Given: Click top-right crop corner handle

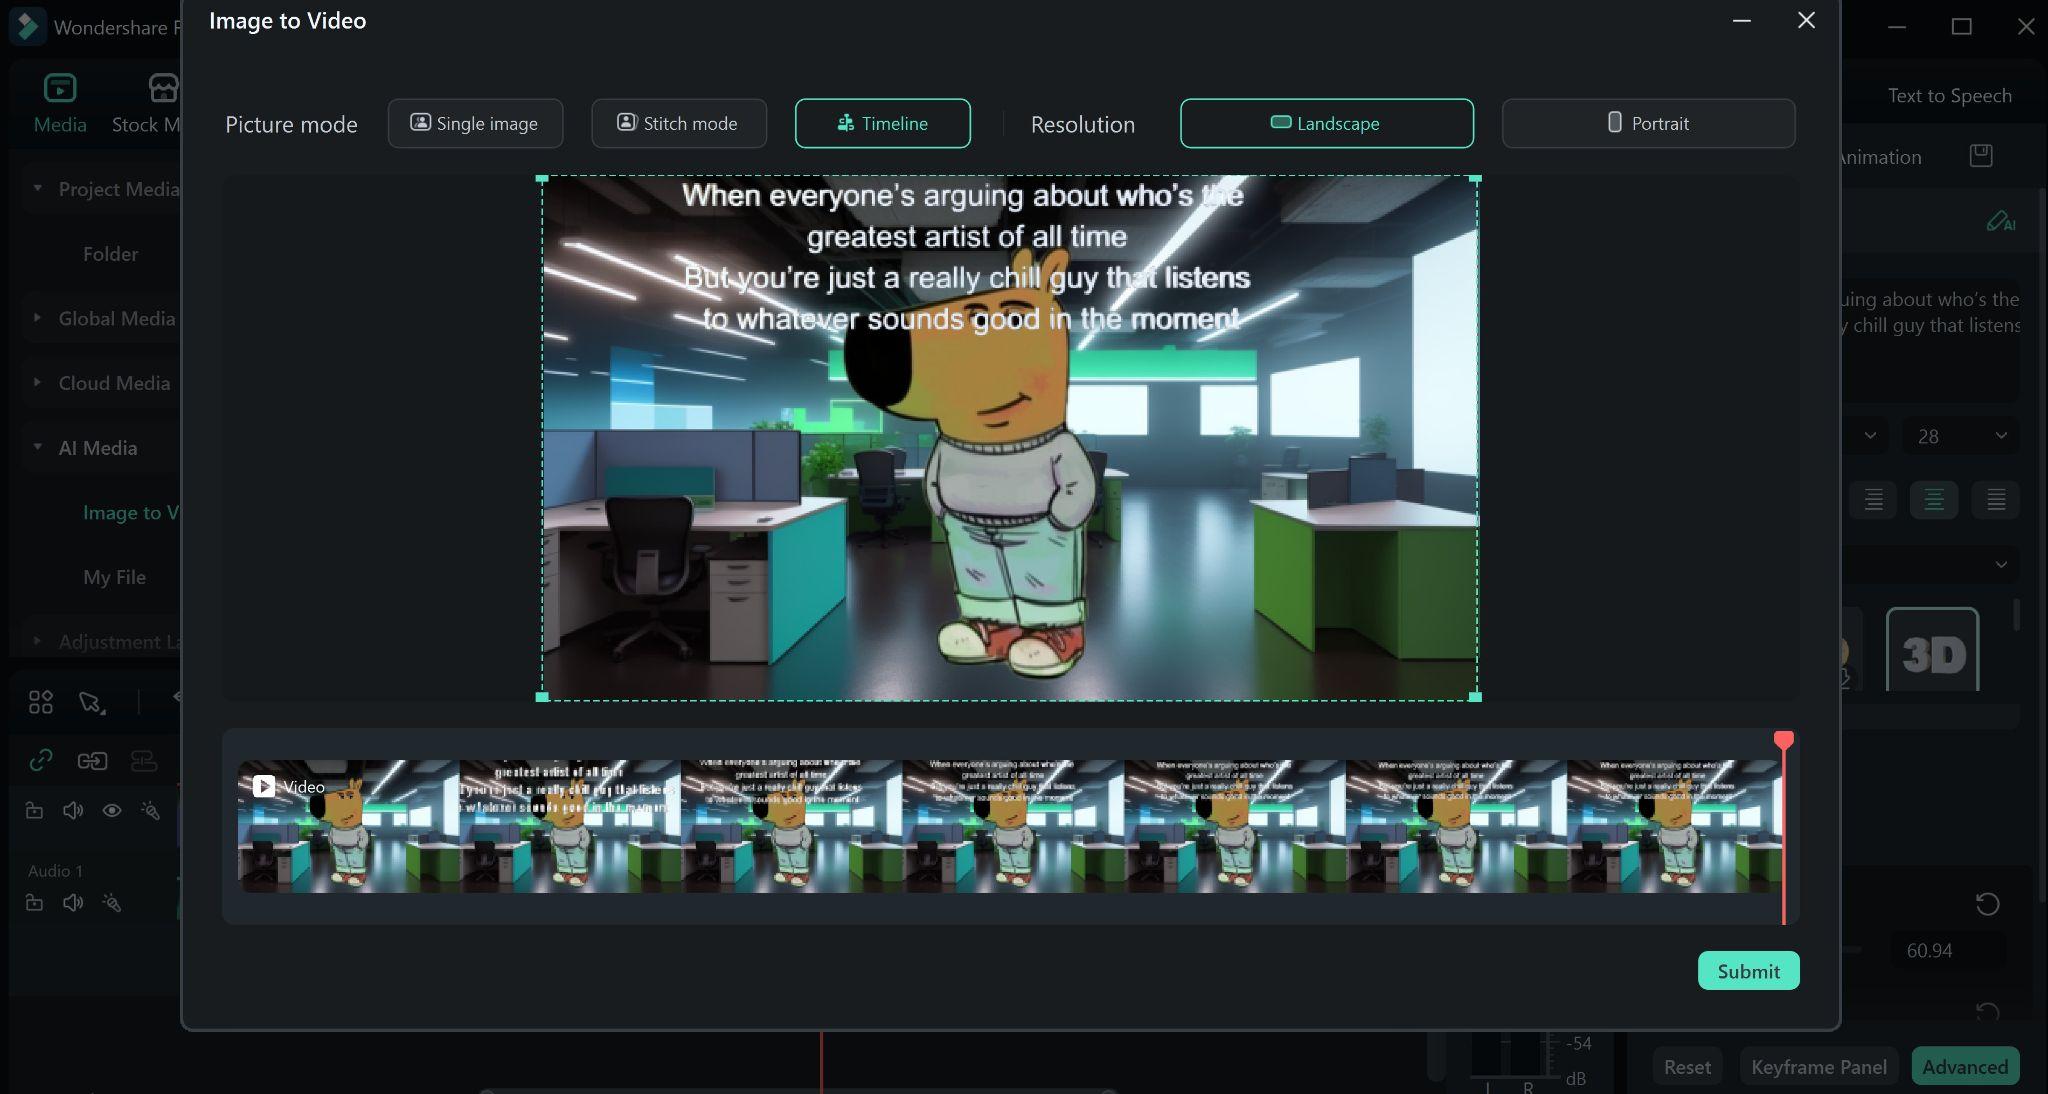Looking at the screenshot, I should [x=1475, y=179].
